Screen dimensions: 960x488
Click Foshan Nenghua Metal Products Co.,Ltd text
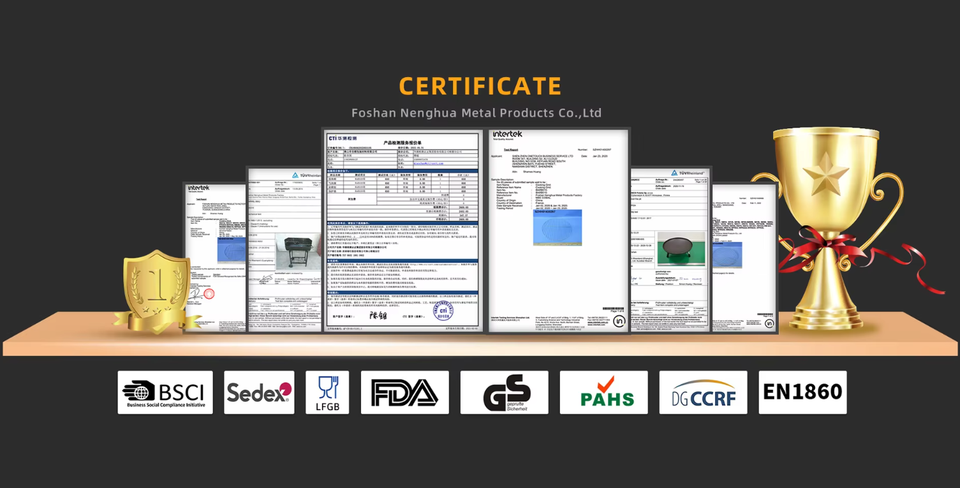pos(476,113)
